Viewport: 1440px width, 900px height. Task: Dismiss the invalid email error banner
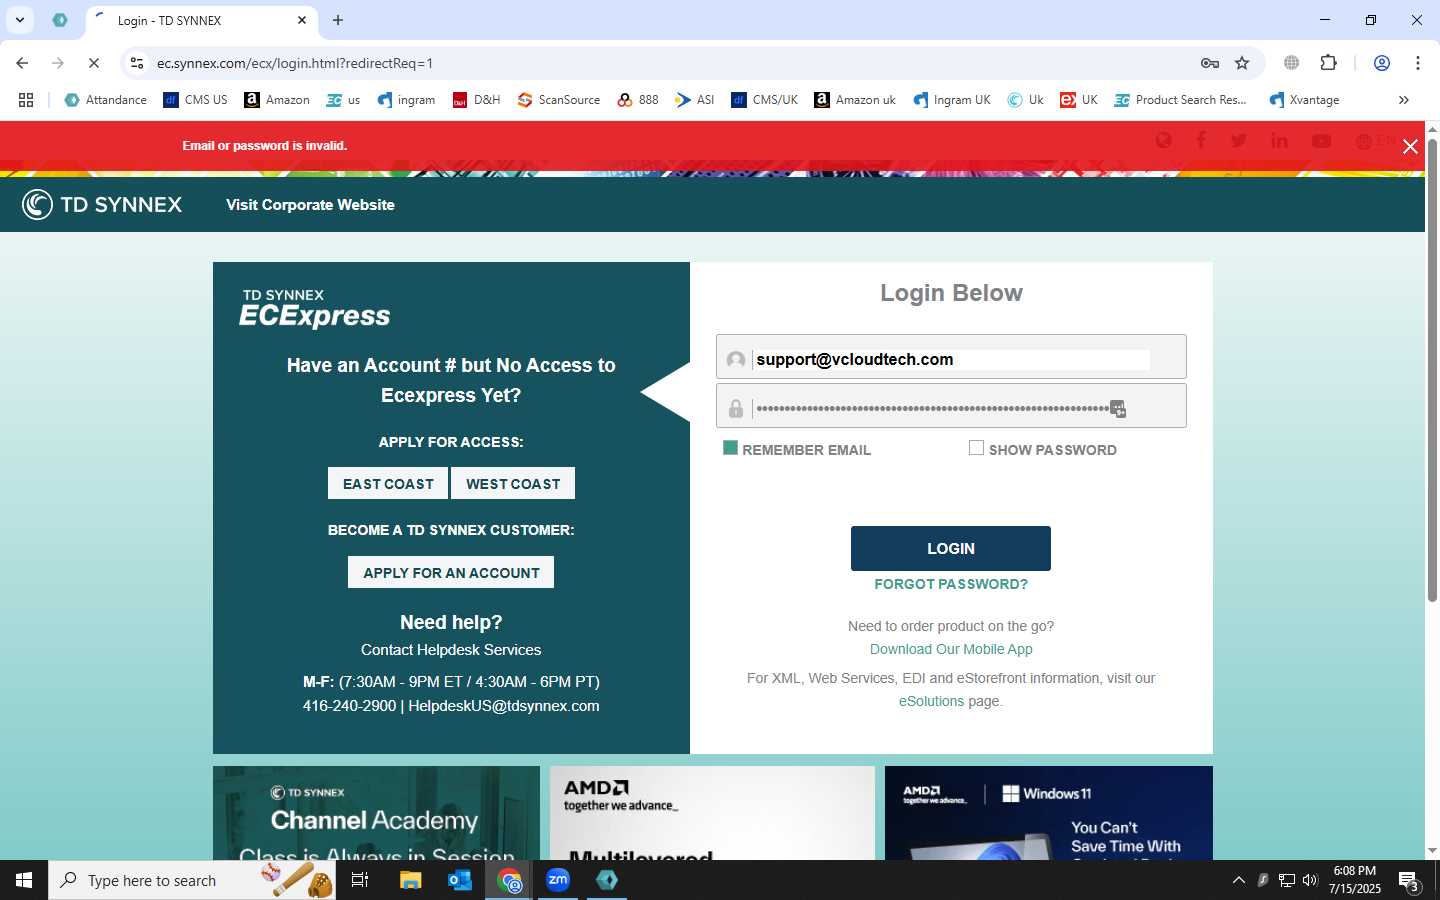(x=1410, y=147)
